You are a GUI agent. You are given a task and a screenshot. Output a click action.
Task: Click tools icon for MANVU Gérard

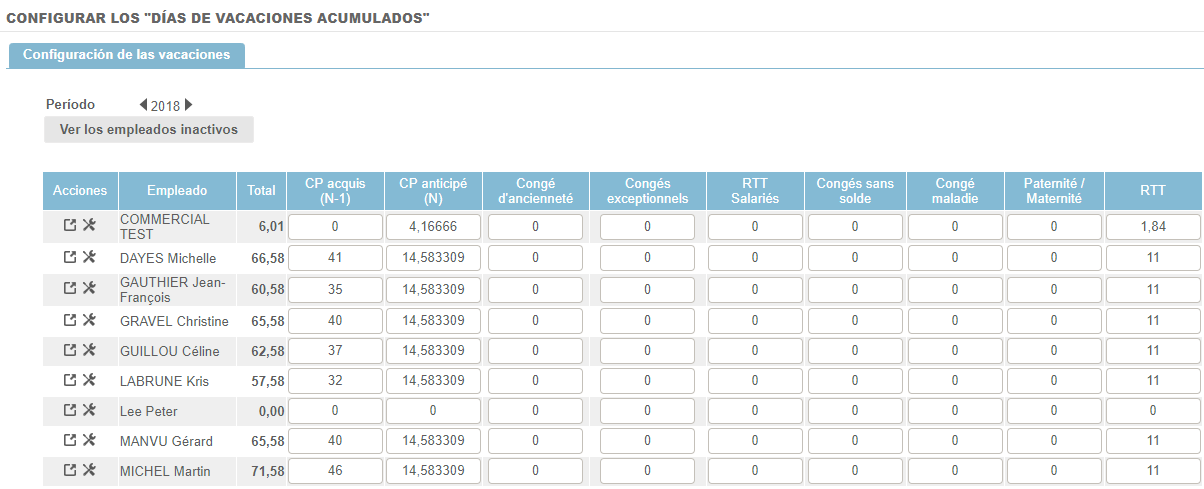(89, 440)
